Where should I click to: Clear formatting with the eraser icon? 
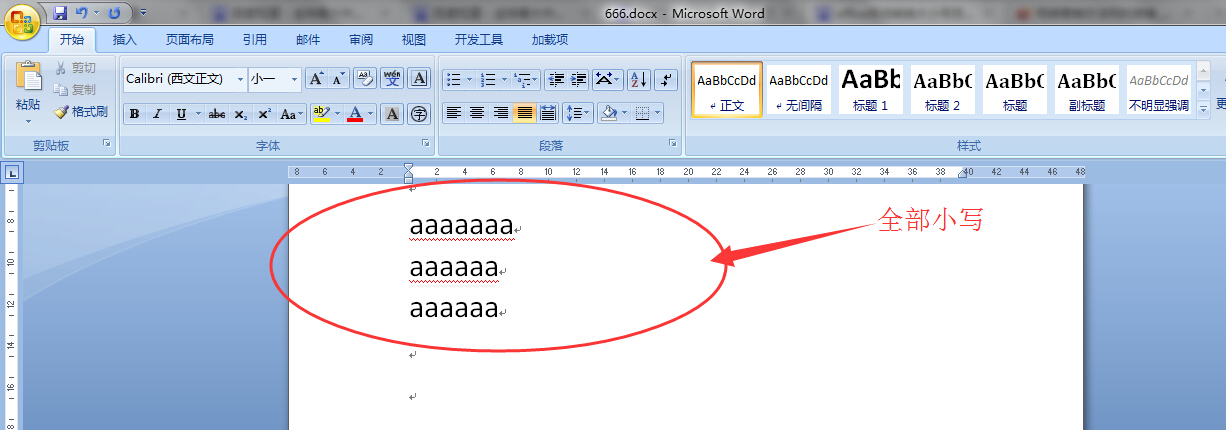[x=365, y=79]
